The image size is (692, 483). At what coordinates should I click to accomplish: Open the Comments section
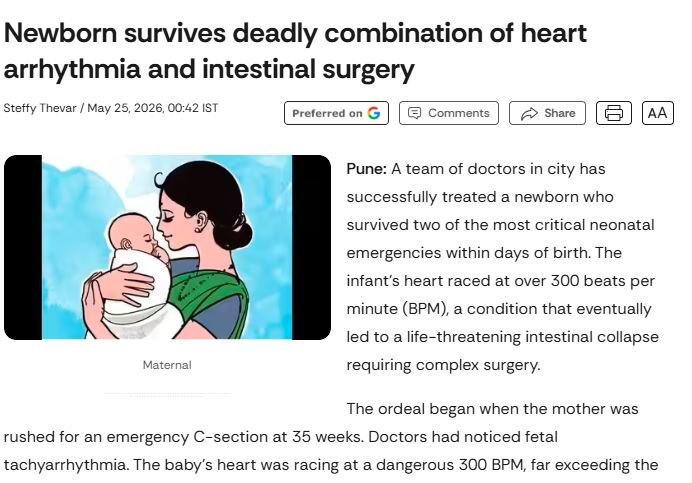click(449, 113)
